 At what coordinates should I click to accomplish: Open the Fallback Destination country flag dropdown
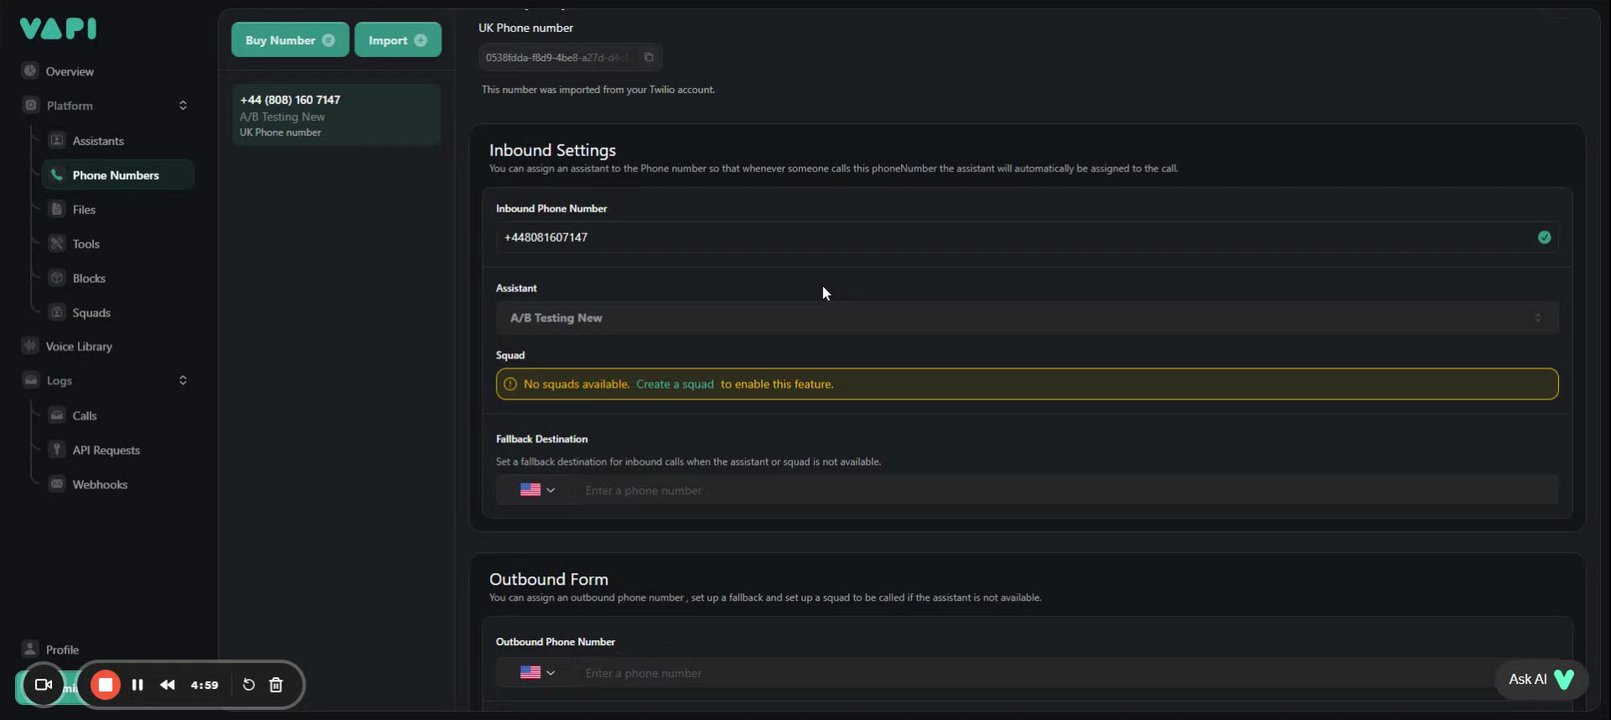(537, 490)
